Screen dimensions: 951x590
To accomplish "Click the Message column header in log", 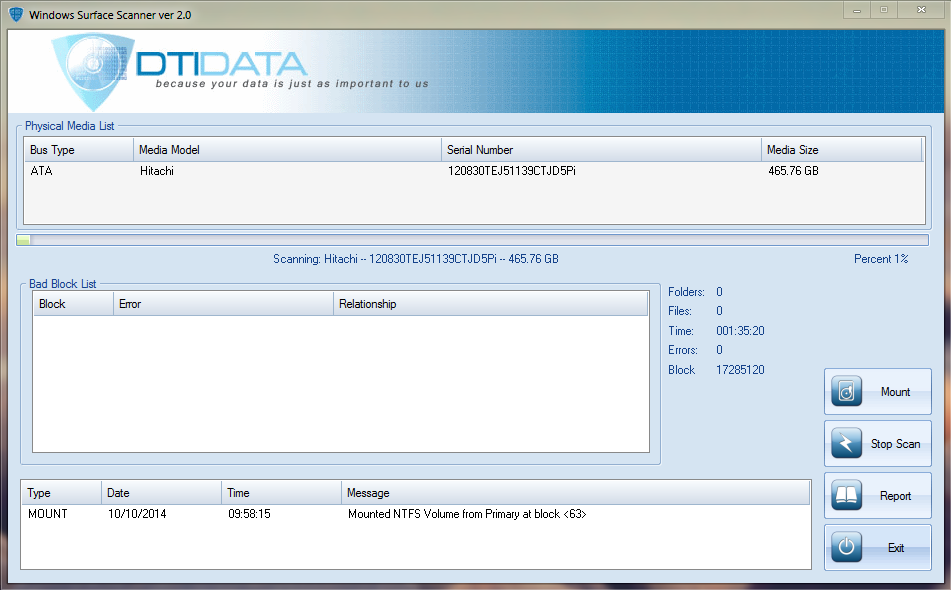I will 574,493.
